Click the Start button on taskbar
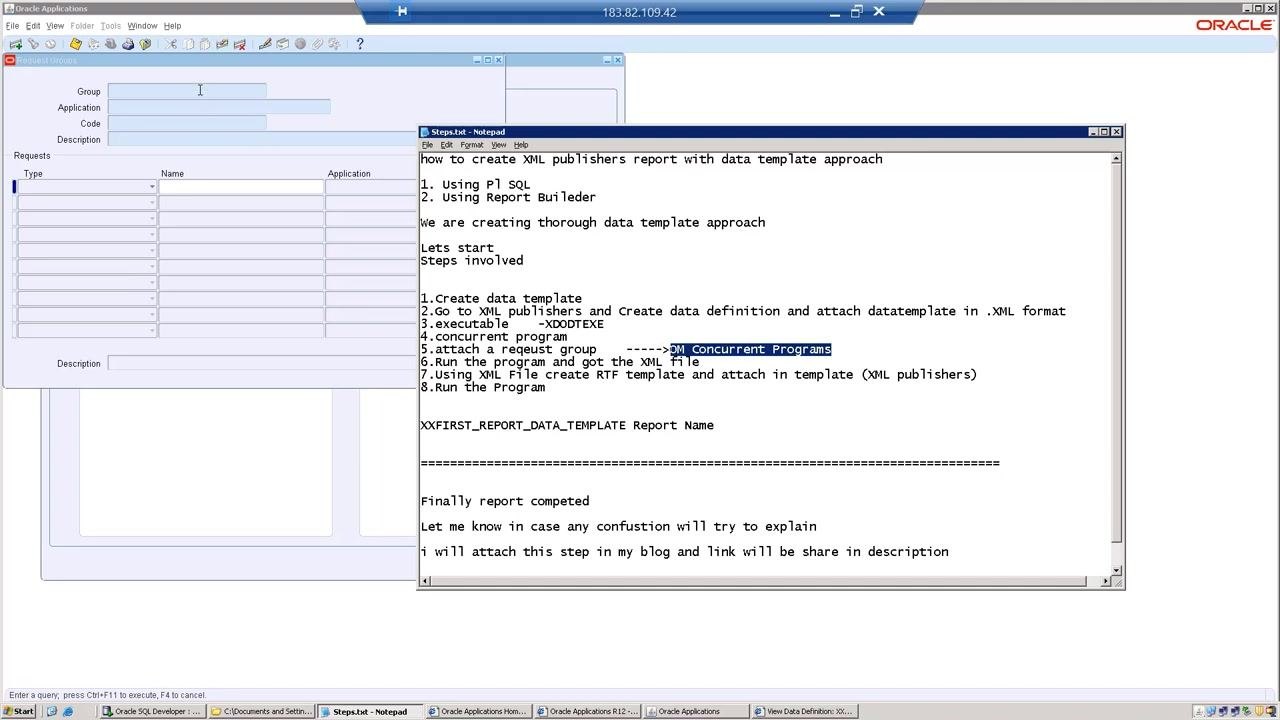Image resolution: width=1280 pixels, height=720 pixels. pyautogui.click(x=19, y=711)
